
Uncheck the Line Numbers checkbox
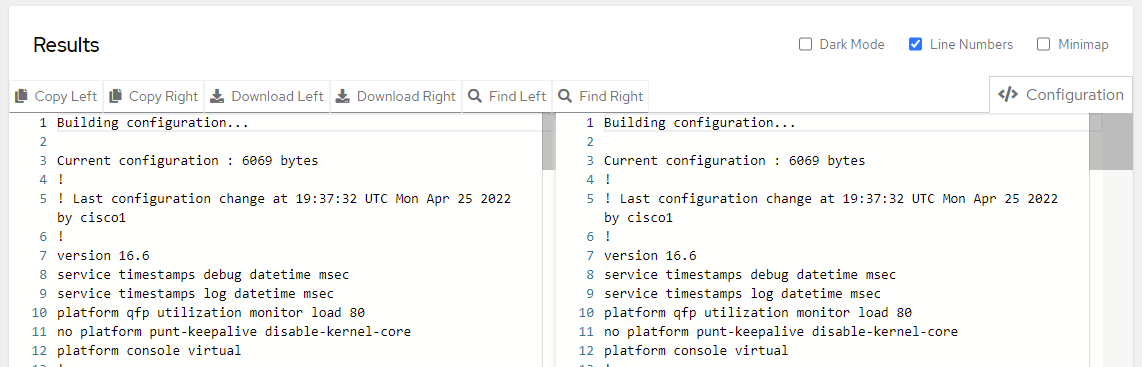[915, 44]
